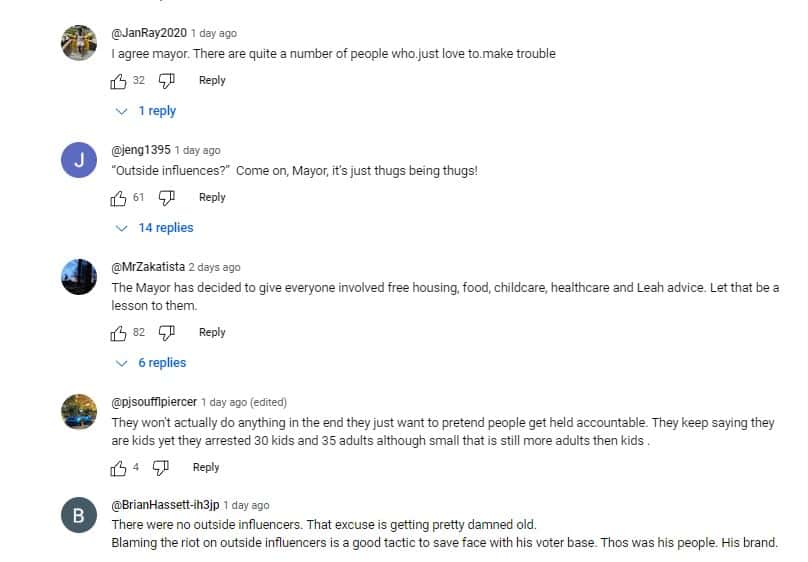The height and width of the screenshot is (562, 808).
Task: Like the comment by @jeng1395
Action: 119,198
